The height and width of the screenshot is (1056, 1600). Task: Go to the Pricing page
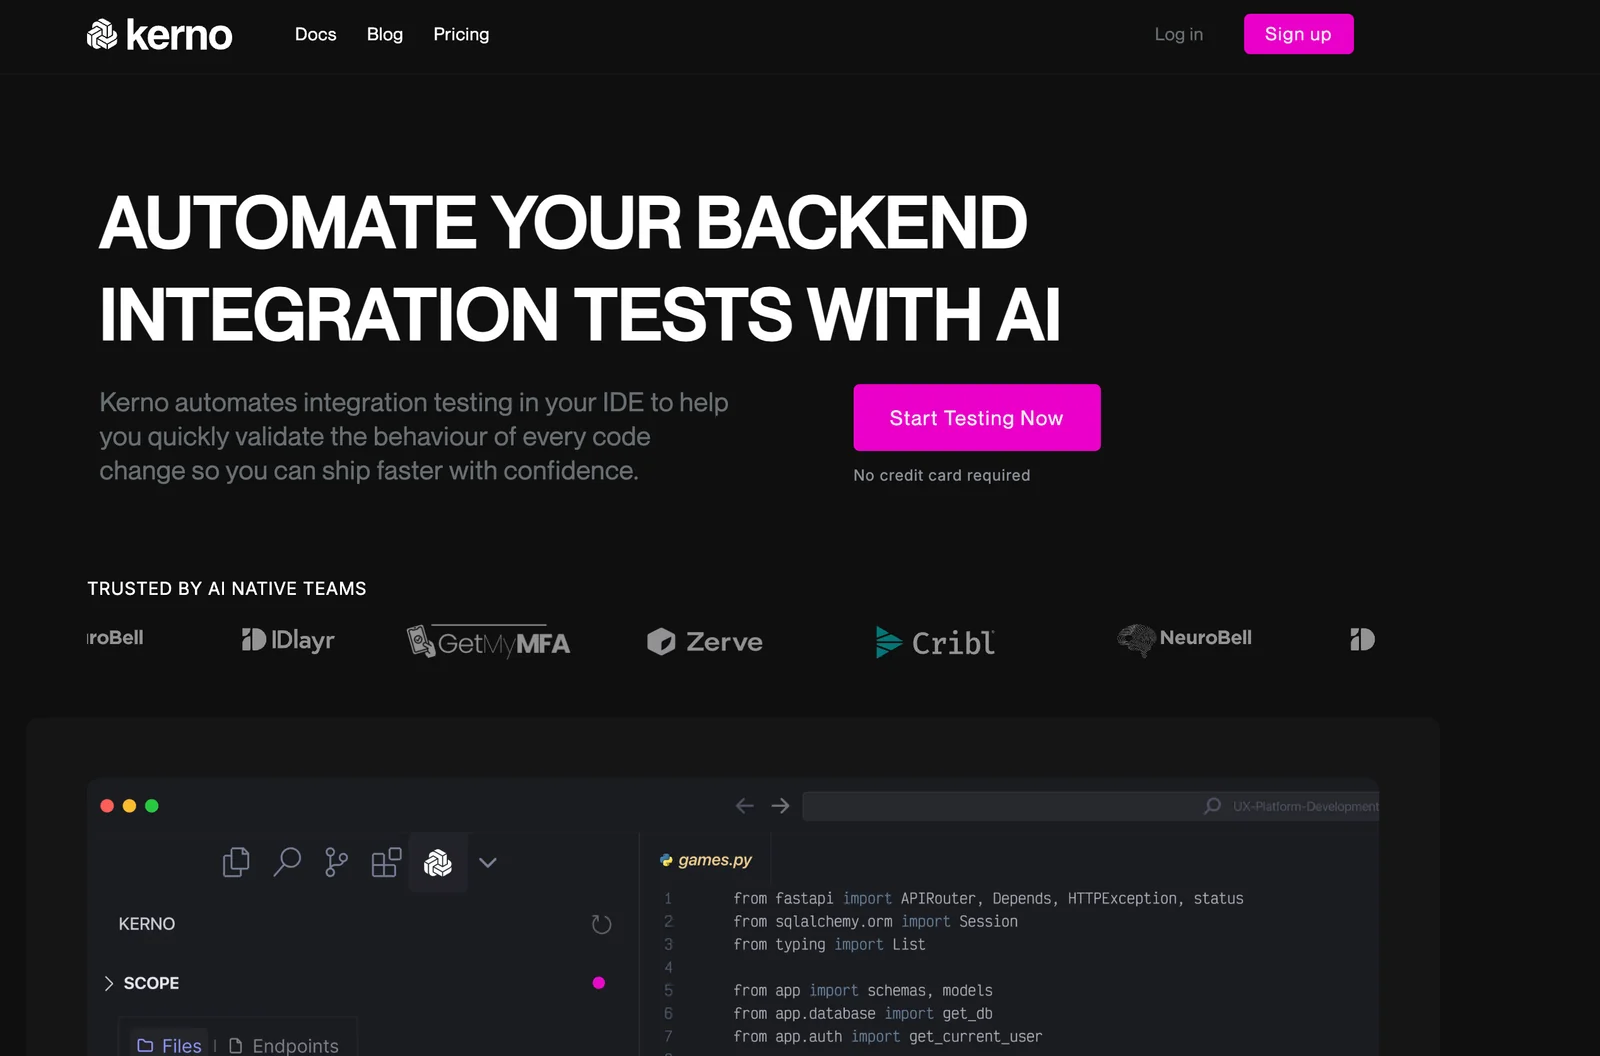[x=461, y=34]
